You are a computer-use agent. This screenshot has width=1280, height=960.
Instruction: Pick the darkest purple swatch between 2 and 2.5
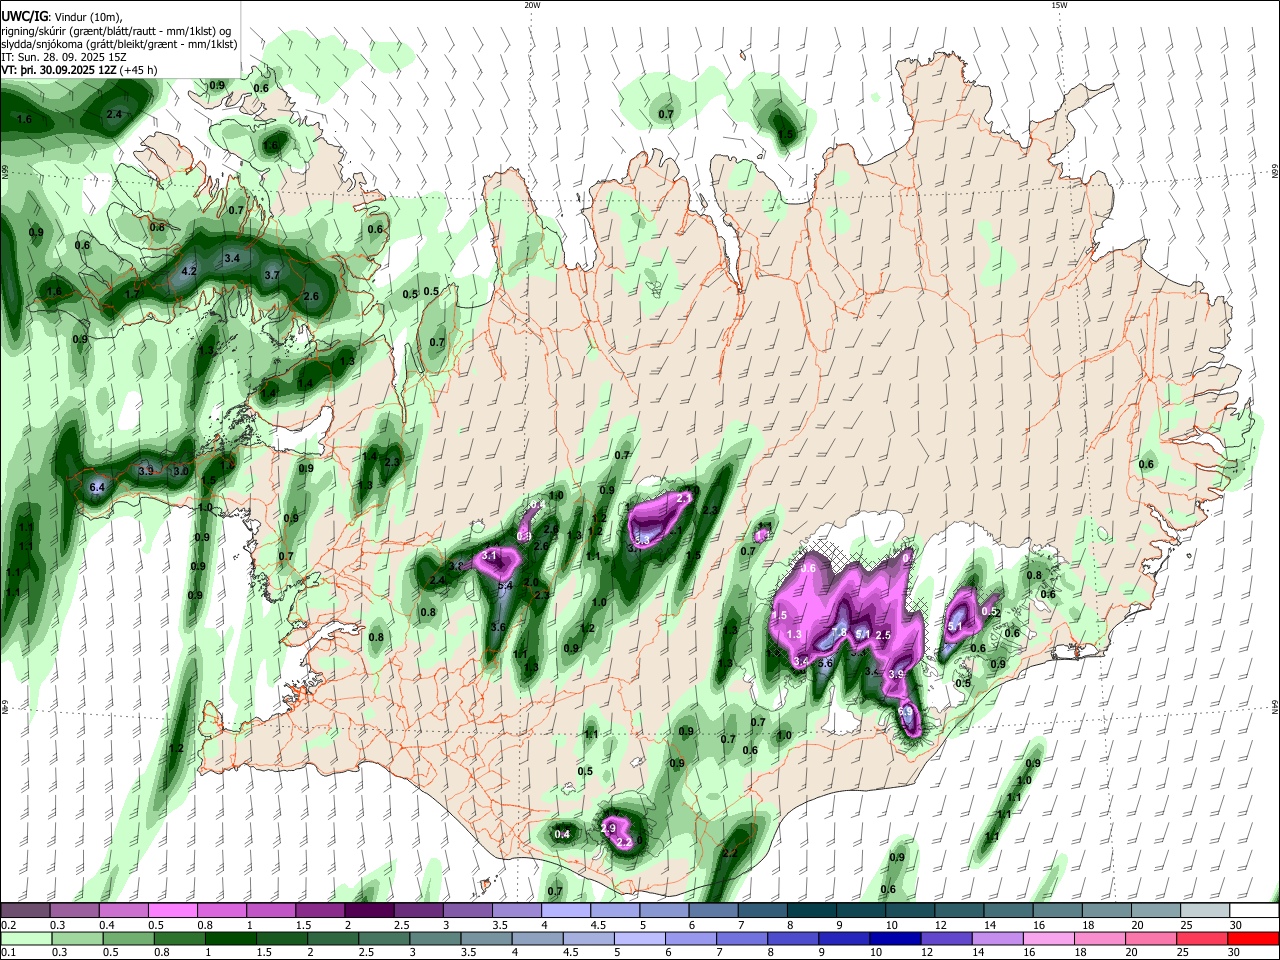click(368, 911)
